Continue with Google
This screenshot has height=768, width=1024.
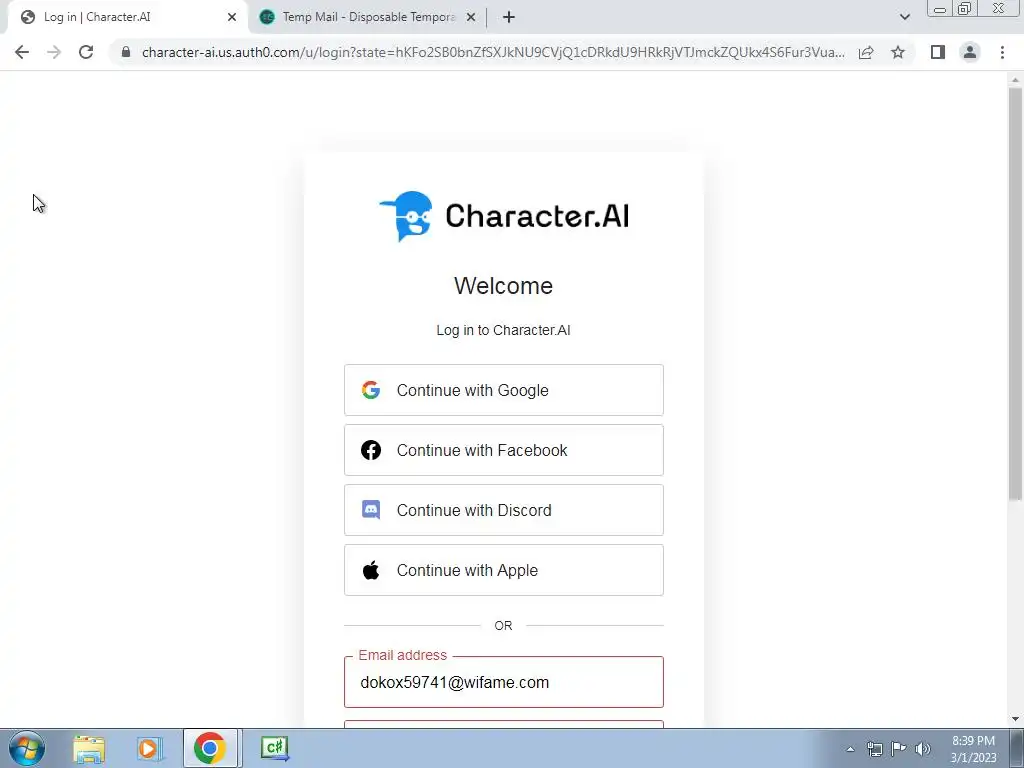coord(504,390)
